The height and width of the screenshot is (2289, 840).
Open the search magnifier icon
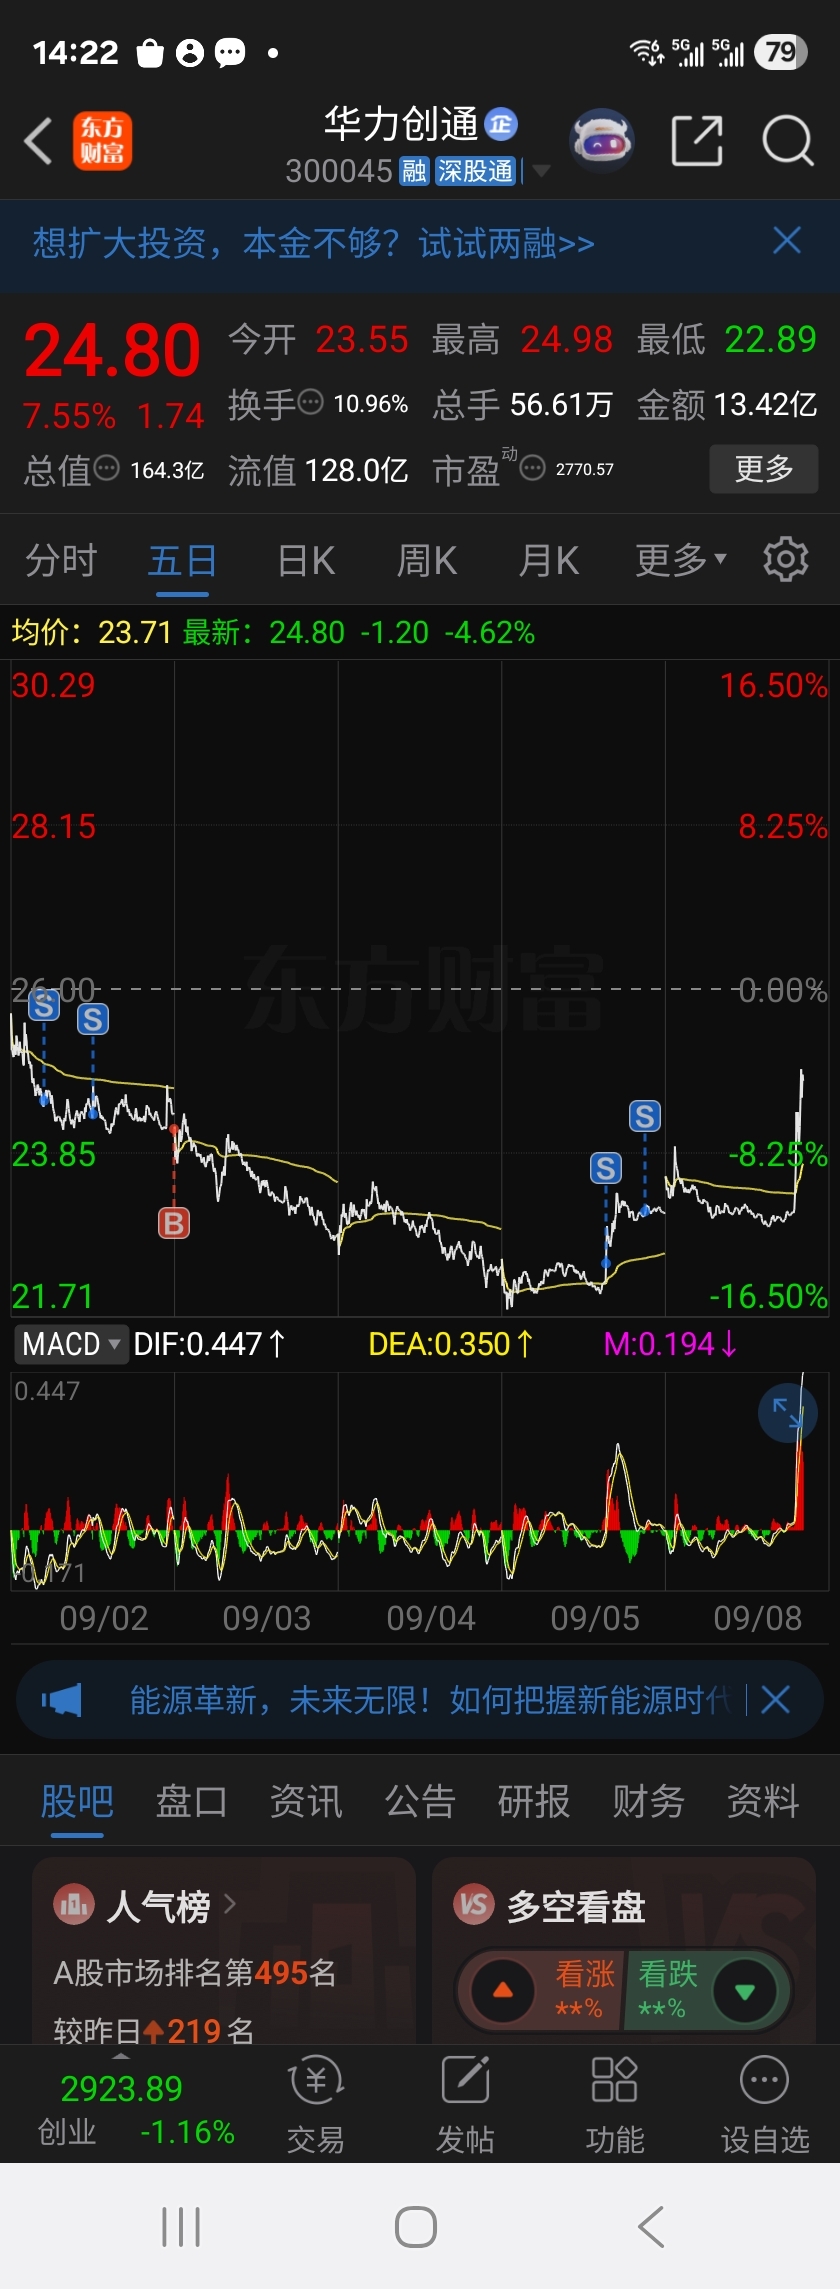click(x=788, y=141)
